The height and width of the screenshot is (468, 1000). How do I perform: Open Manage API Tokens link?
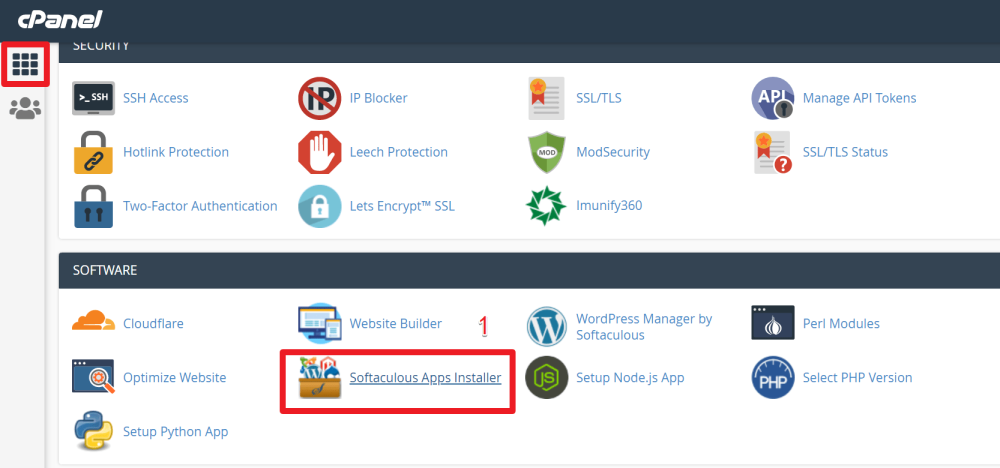[x=860, y=98]
